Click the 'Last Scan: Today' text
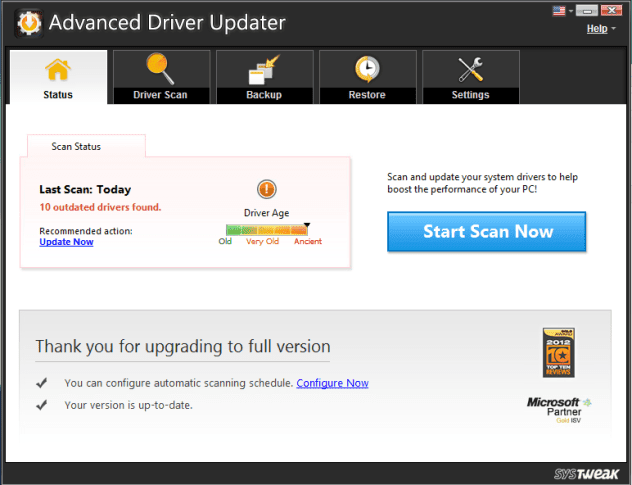The height and width of the screenshot is (485, 632). click(x=85, y=189)
